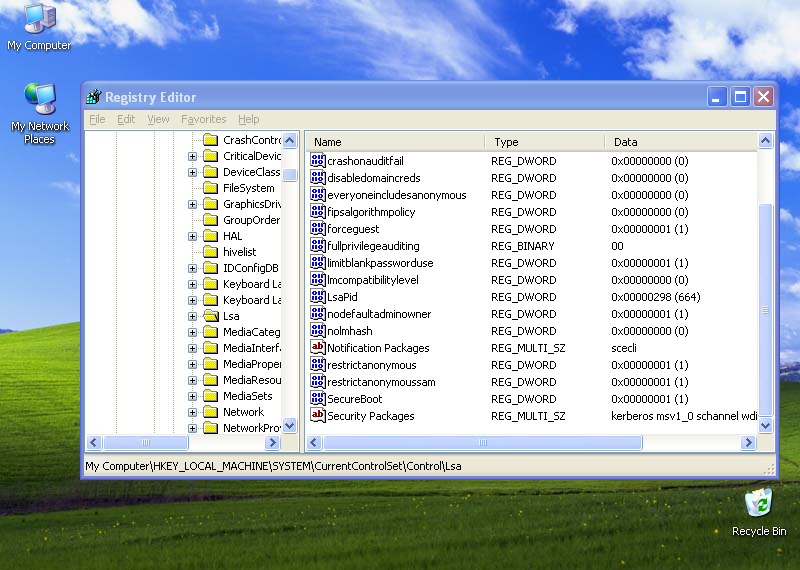Select the MediaSets key in the tree
This screenshot has width=800, height=570.
click(247, 396)
